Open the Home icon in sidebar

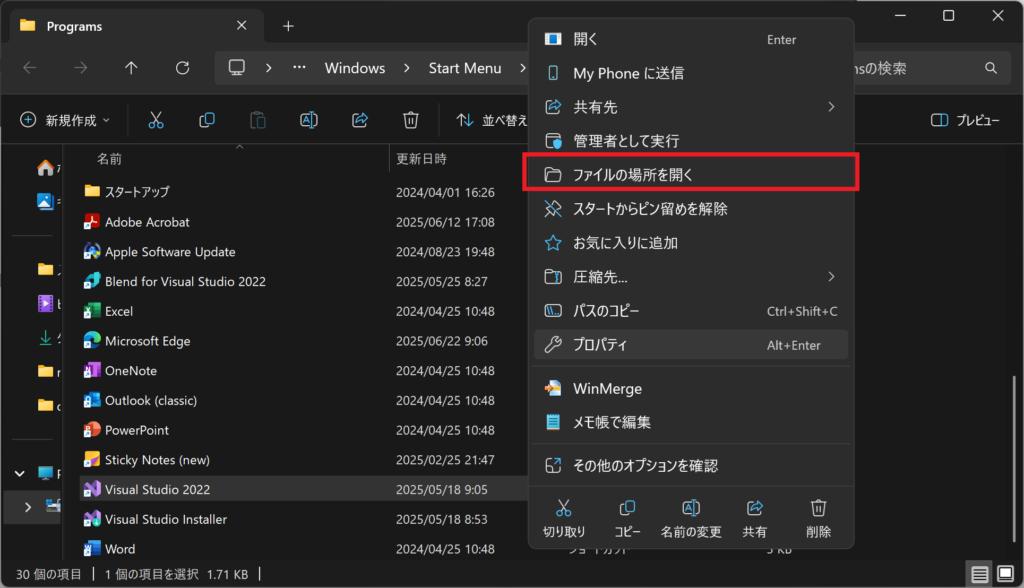pos(45,169)
